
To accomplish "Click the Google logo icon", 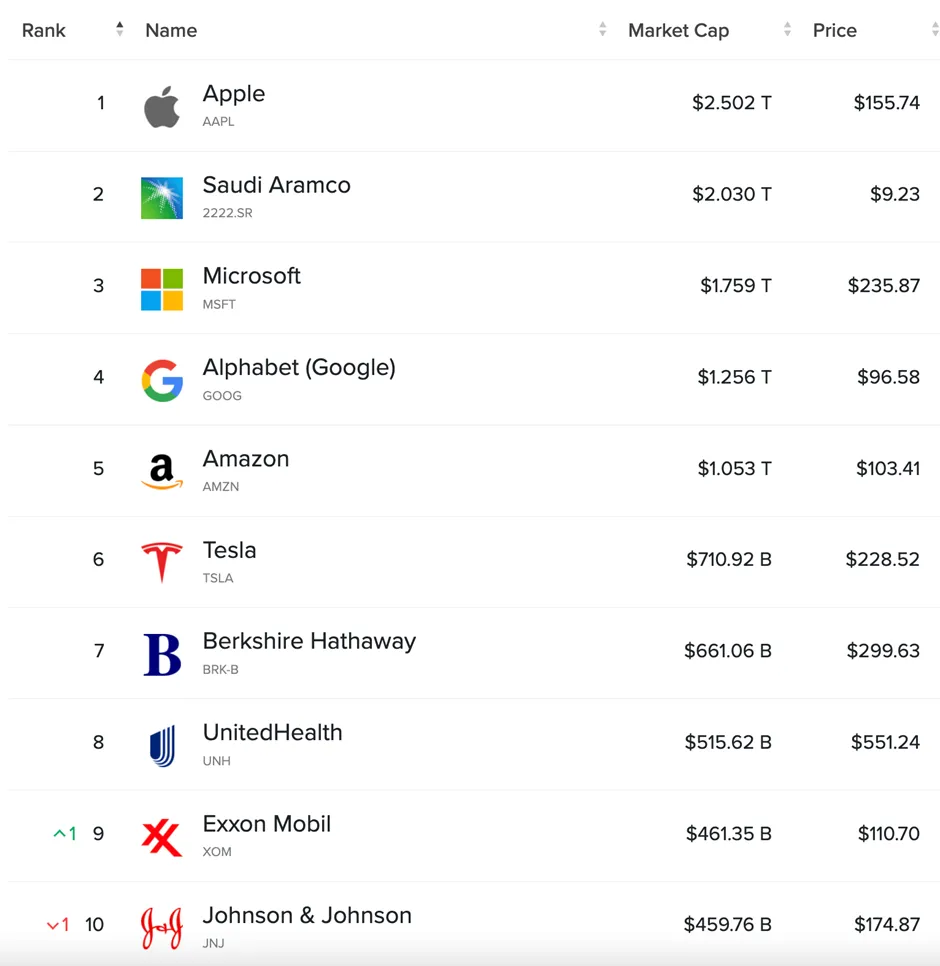I will pos(161,381).
